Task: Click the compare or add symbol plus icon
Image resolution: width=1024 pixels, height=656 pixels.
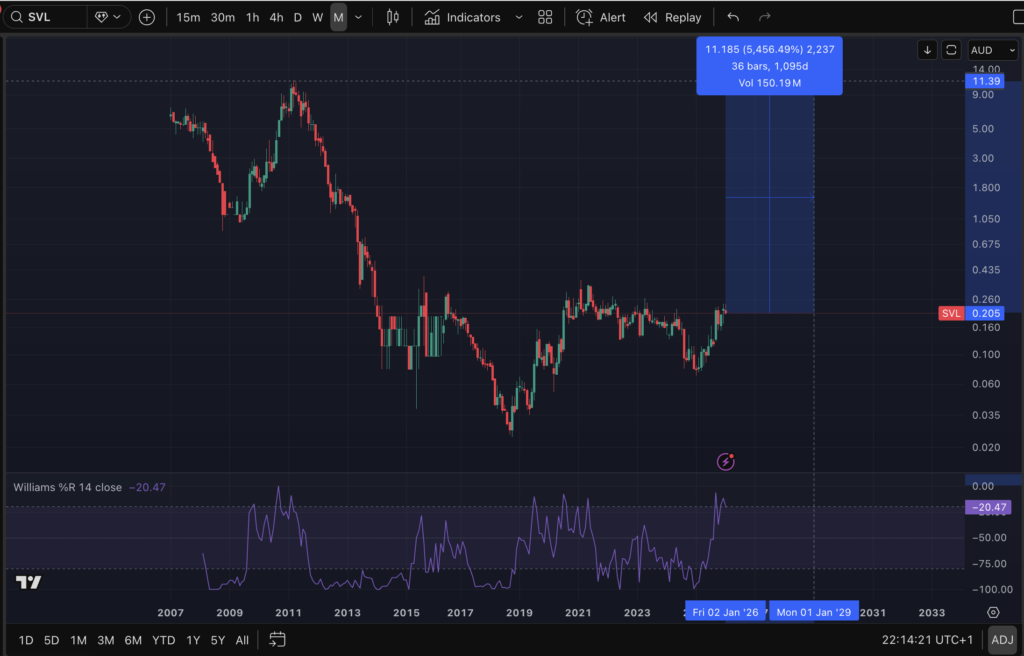Action: (147, 17)
